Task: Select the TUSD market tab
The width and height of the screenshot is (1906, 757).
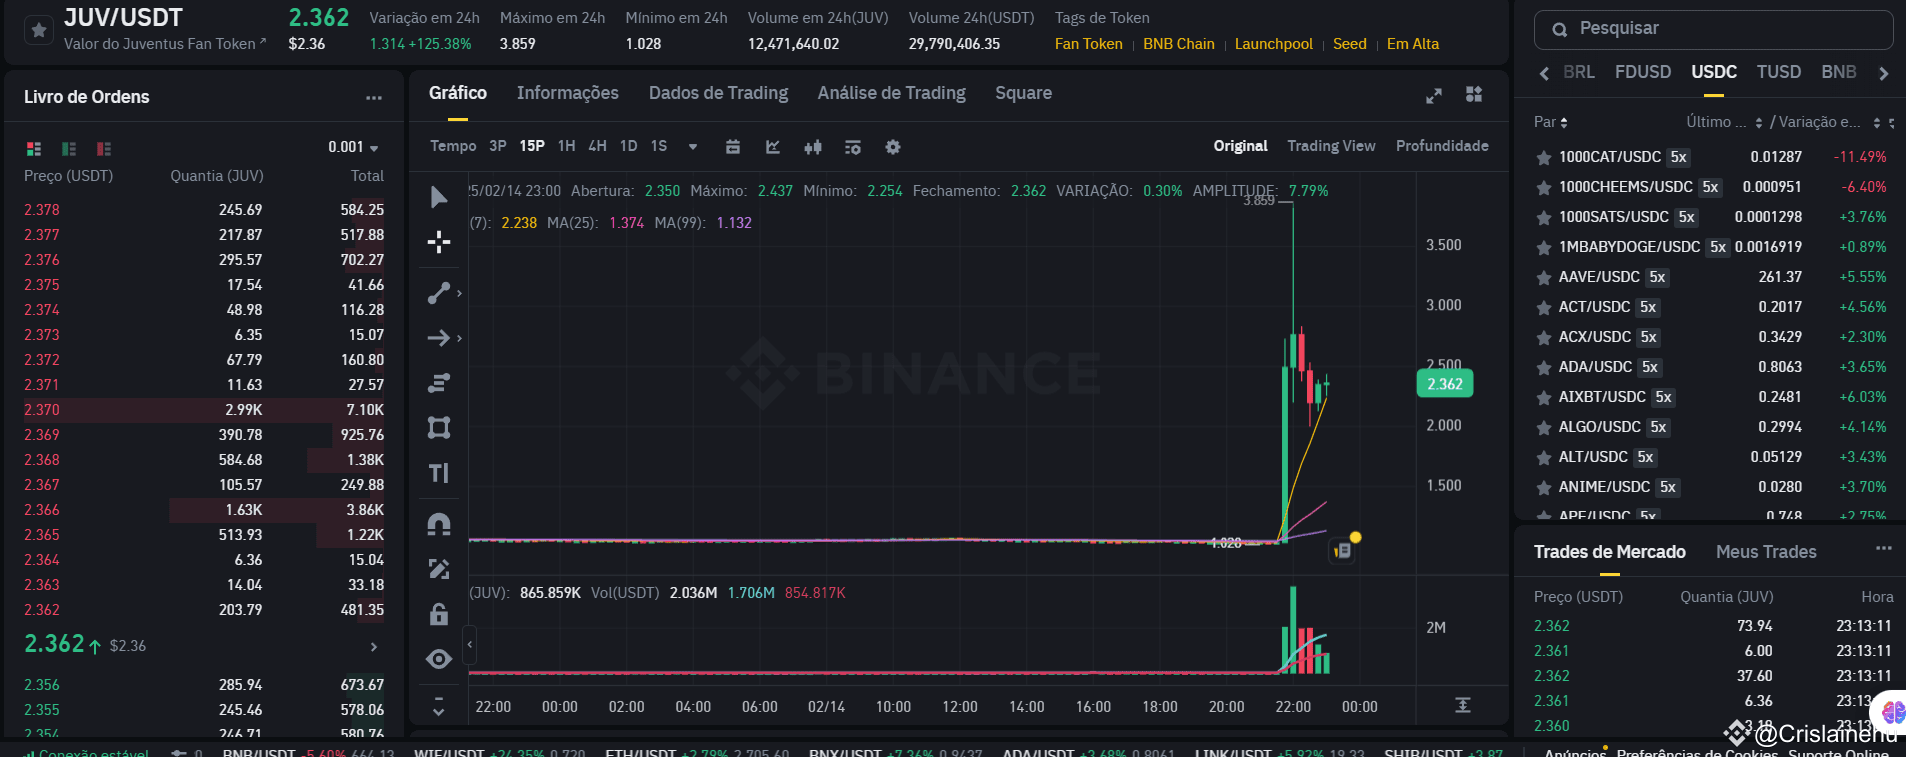Action: [x=1778, y=72]
